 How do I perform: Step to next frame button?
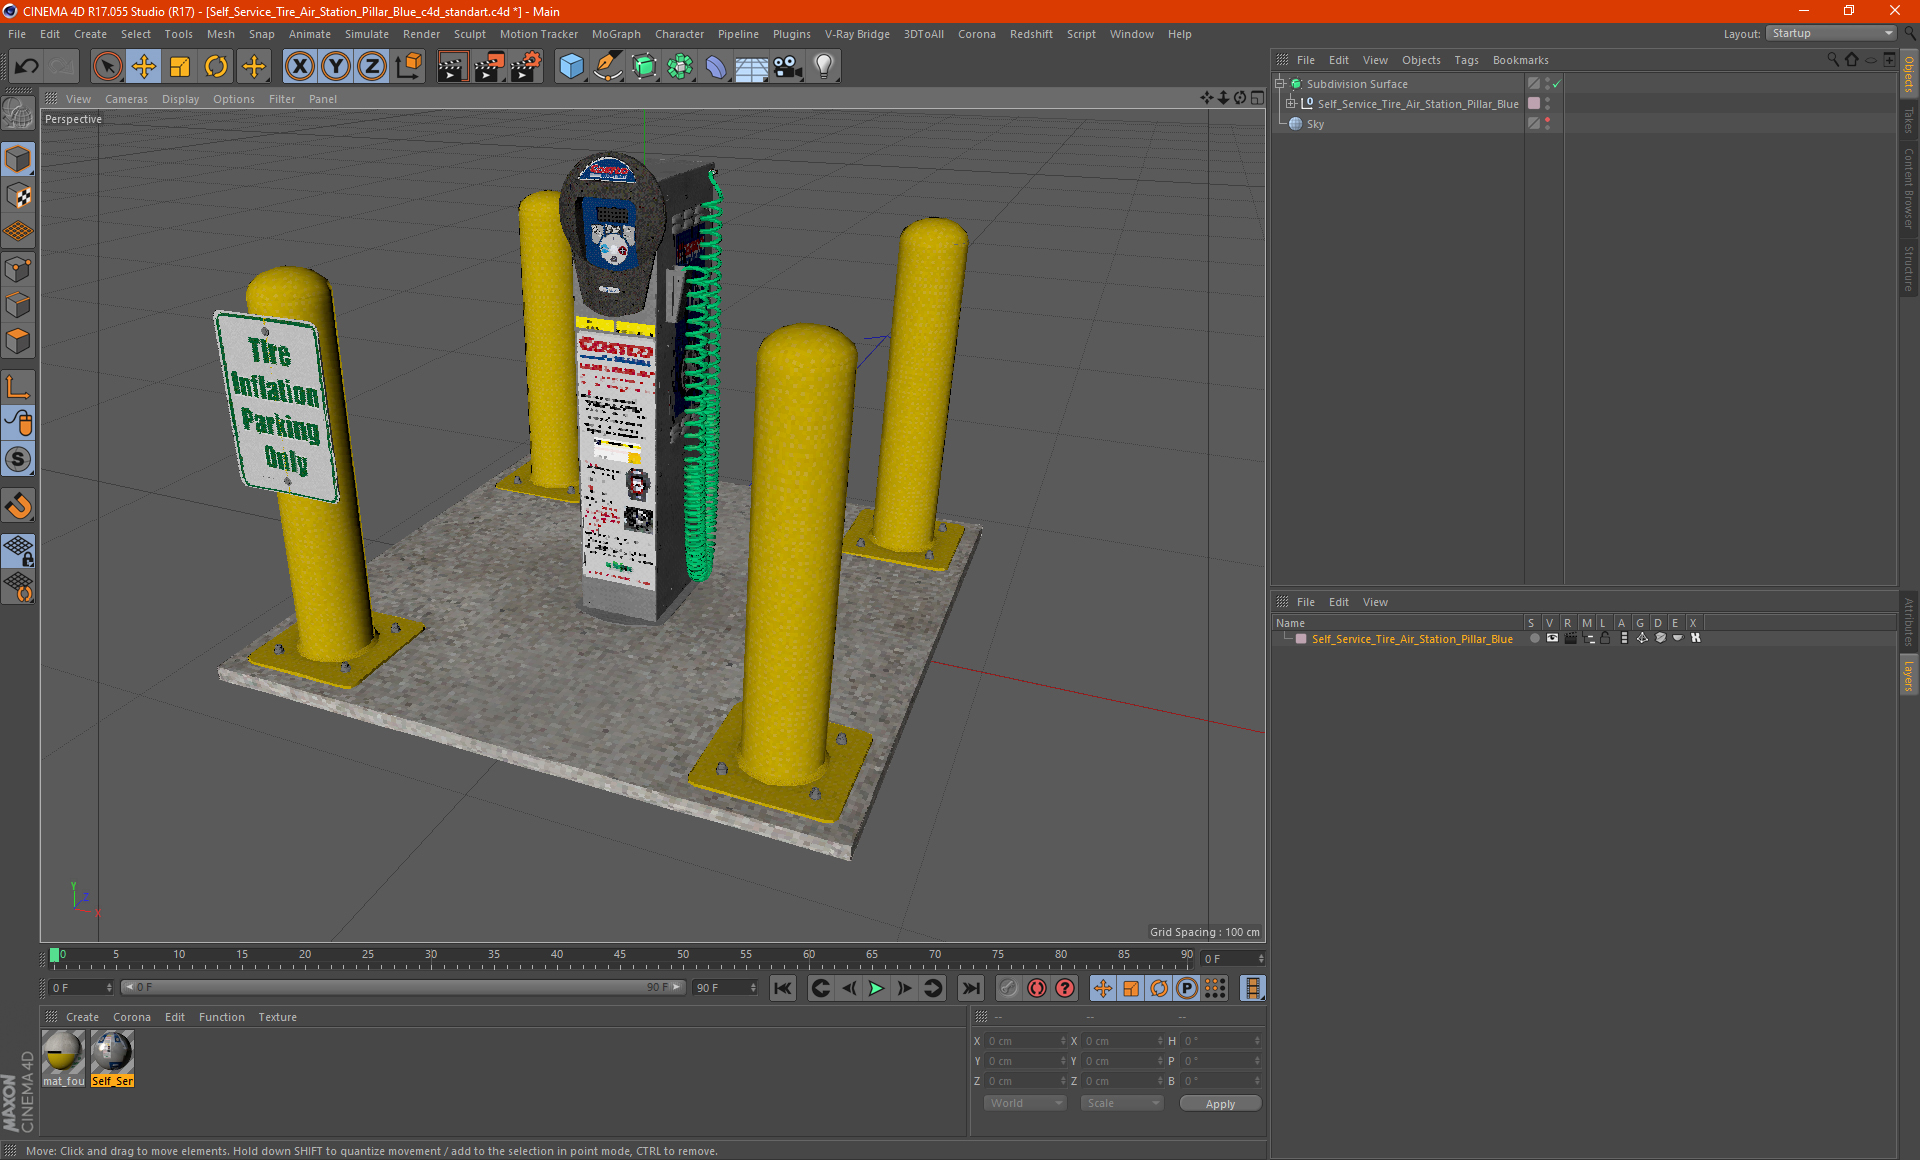pos(904,988)
